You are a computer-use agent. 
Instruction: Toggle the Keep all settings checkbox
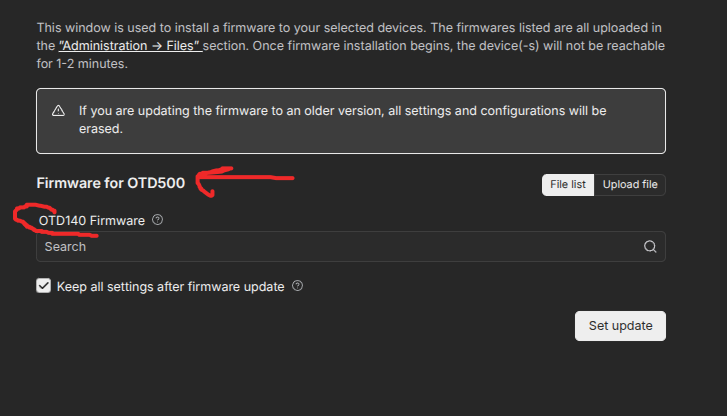click(44, 287)
